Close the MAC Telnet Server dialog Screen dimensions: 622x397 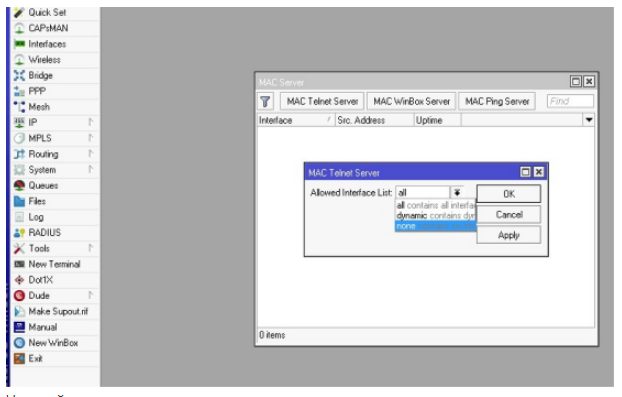(539, 172)
